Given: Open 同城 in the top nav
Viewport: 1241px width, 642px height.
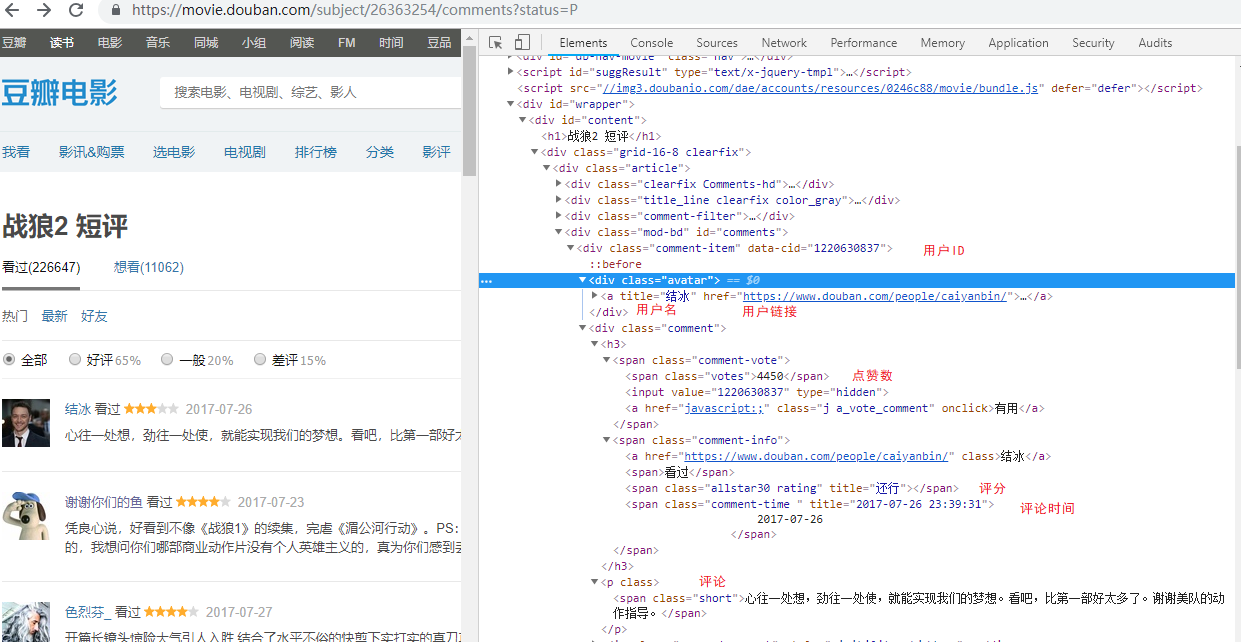Looking at the screenshot, I should (206, 42).
